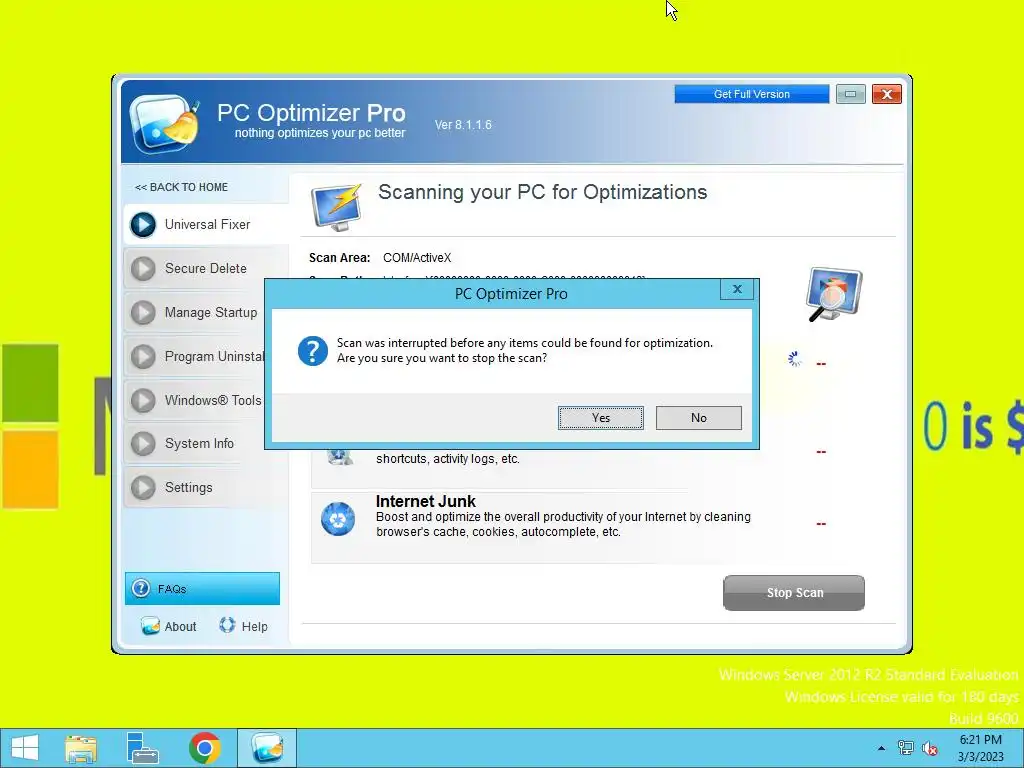Click the blue question mark dialog icon
This screenshot has width=1024, height=768.
(313, 351)
